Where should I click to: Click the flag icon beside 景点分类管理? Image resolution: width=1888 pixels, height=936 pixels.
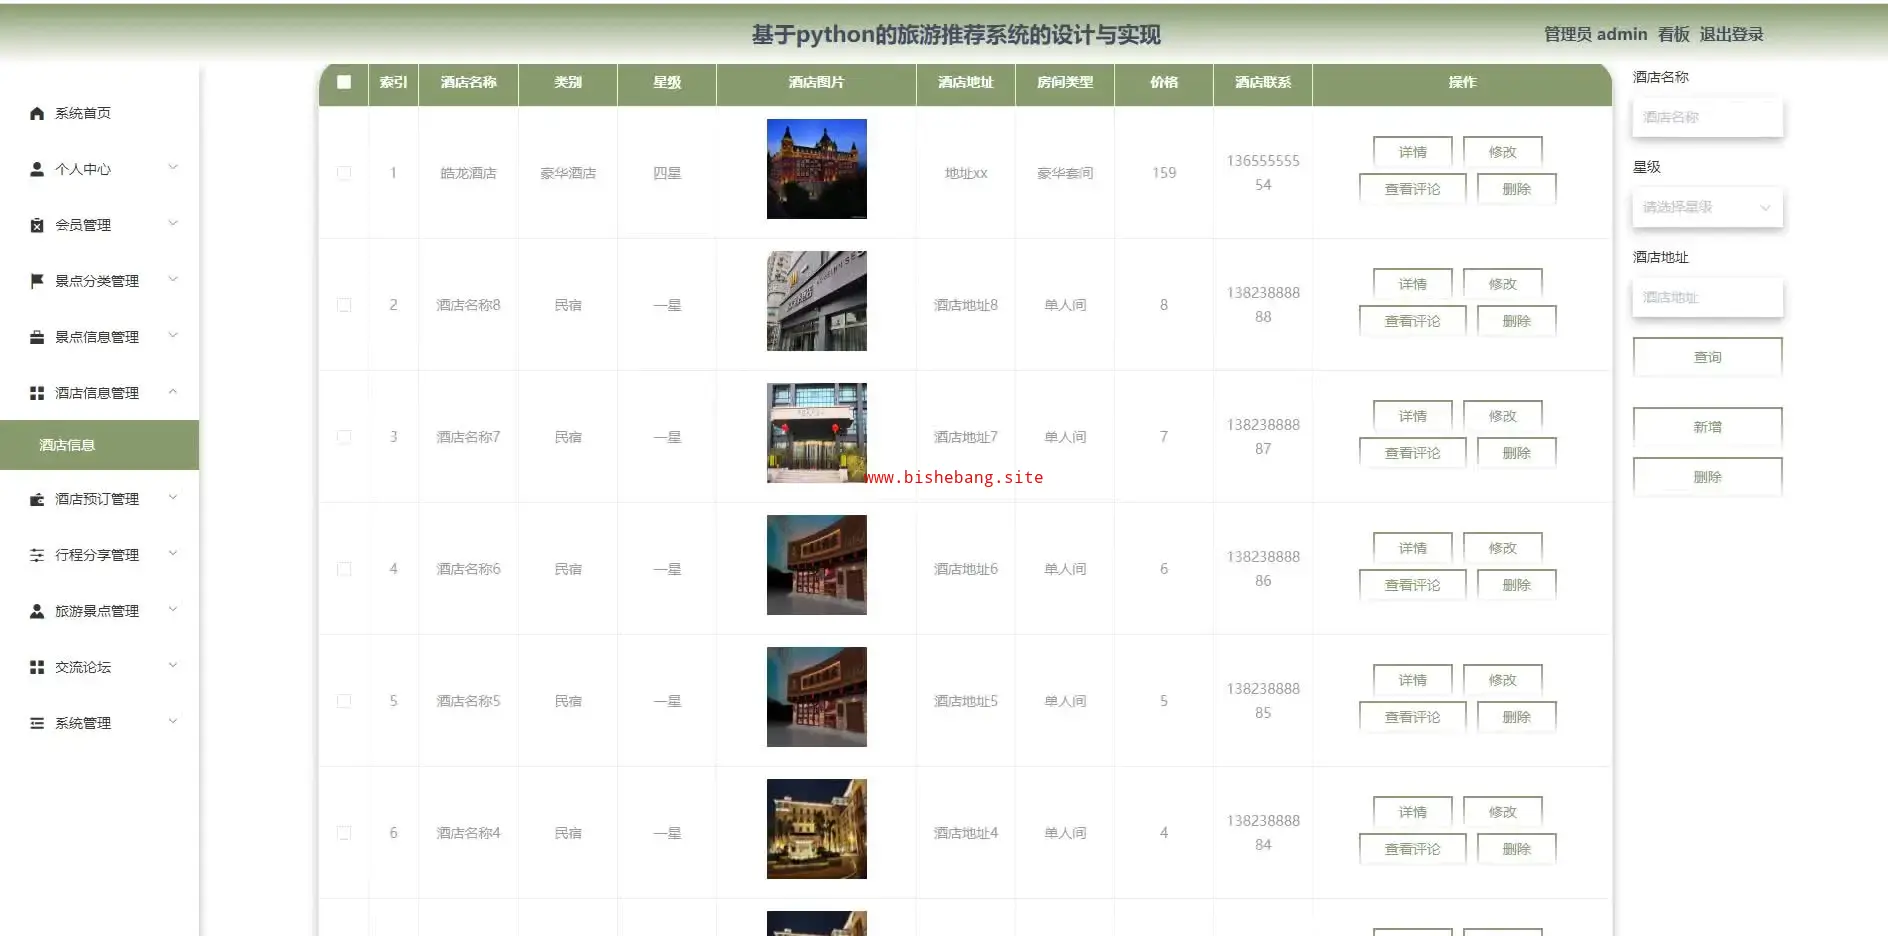(37, 281)
